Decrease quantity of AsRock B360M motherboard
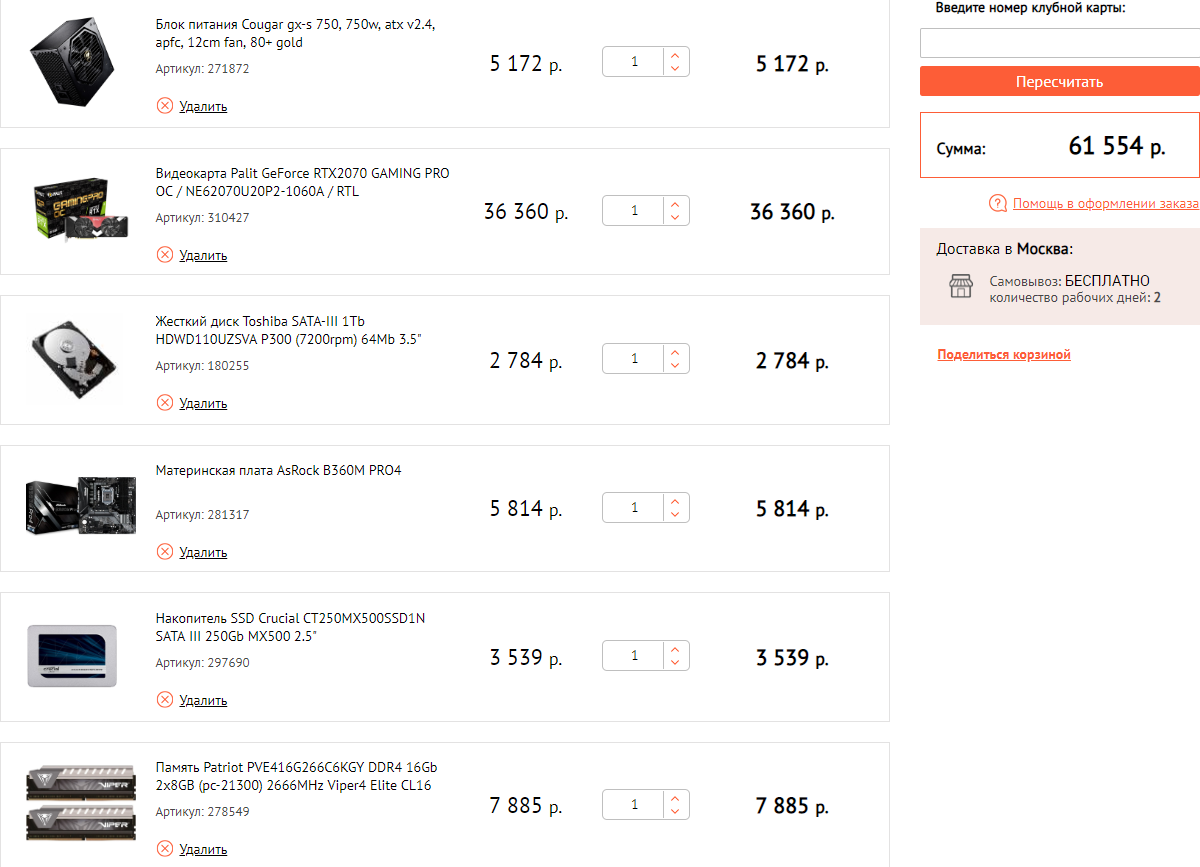The image size is (1200, 867). coord(675,515)
